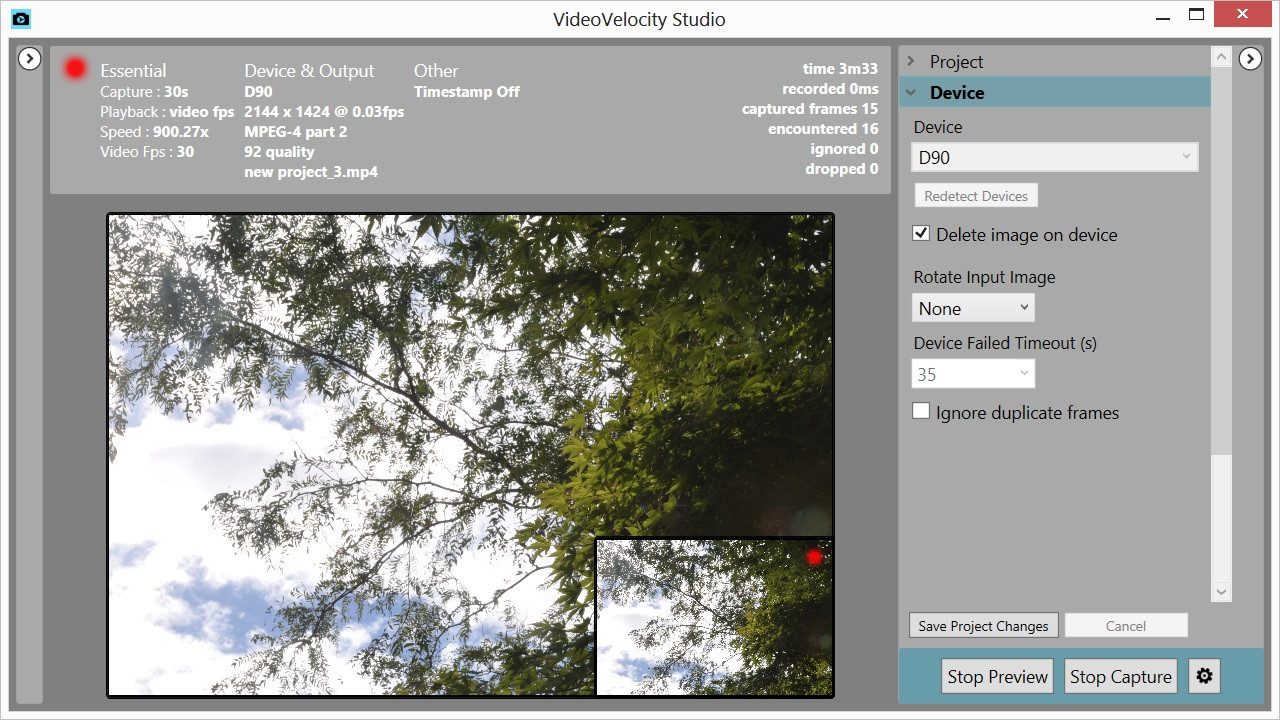
Task: Click the Cancel button
Action: [x=1126, y=626]
